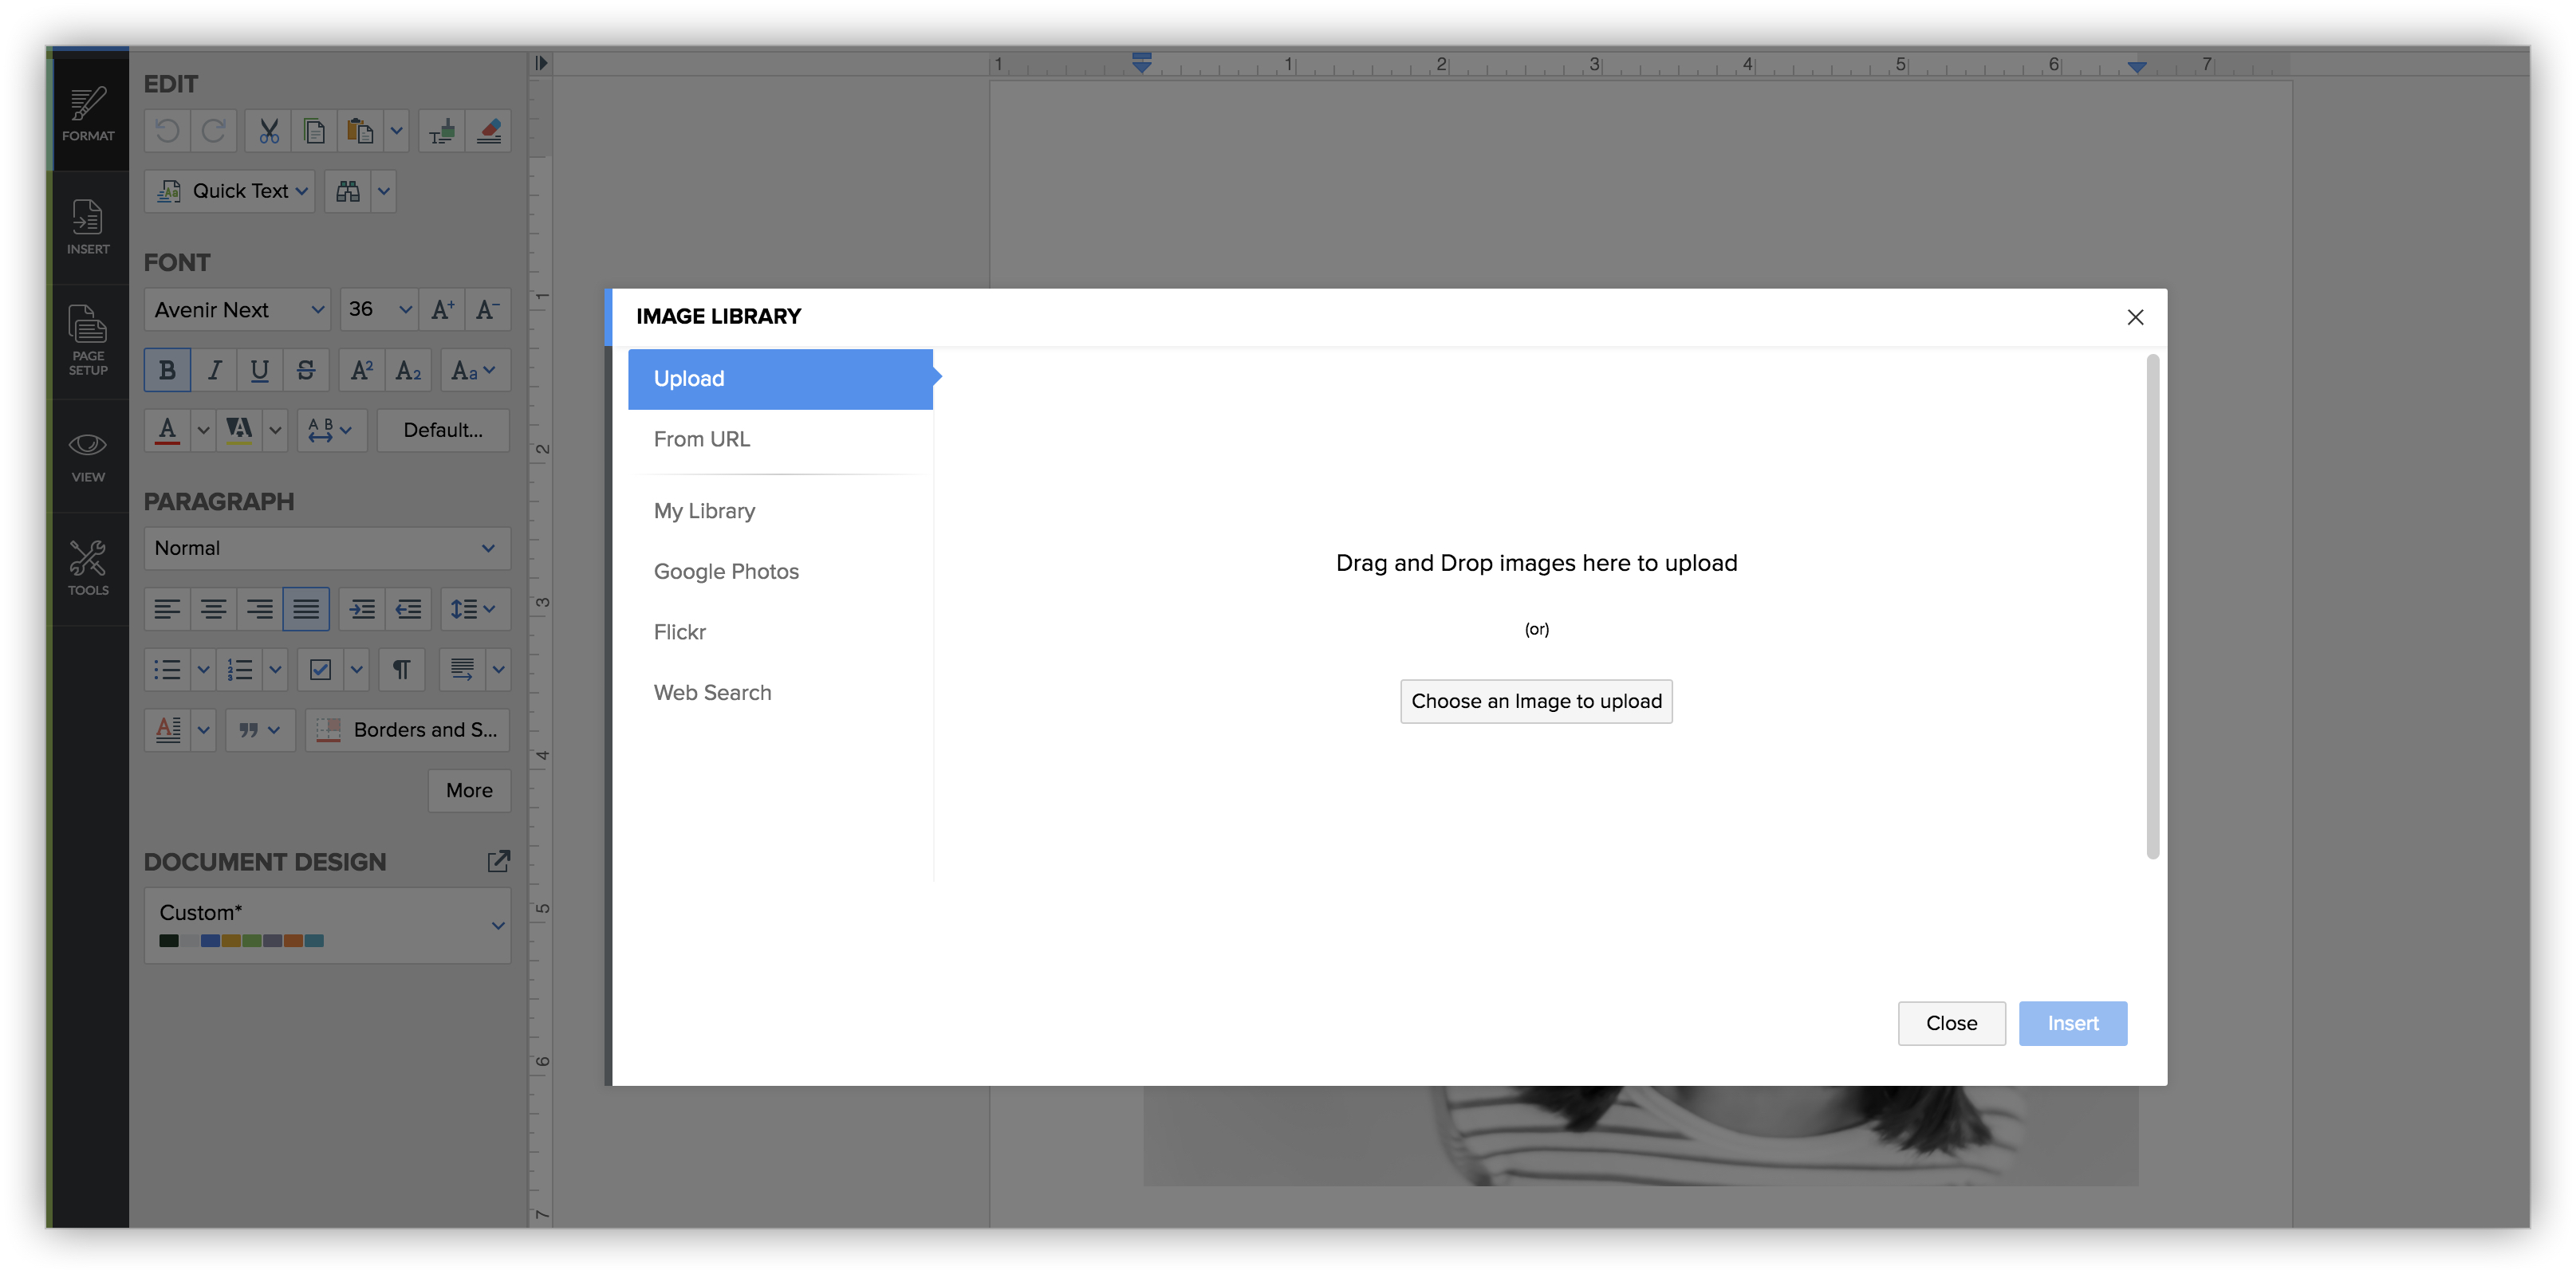Click the font color red A swatch

pos(167,430)
